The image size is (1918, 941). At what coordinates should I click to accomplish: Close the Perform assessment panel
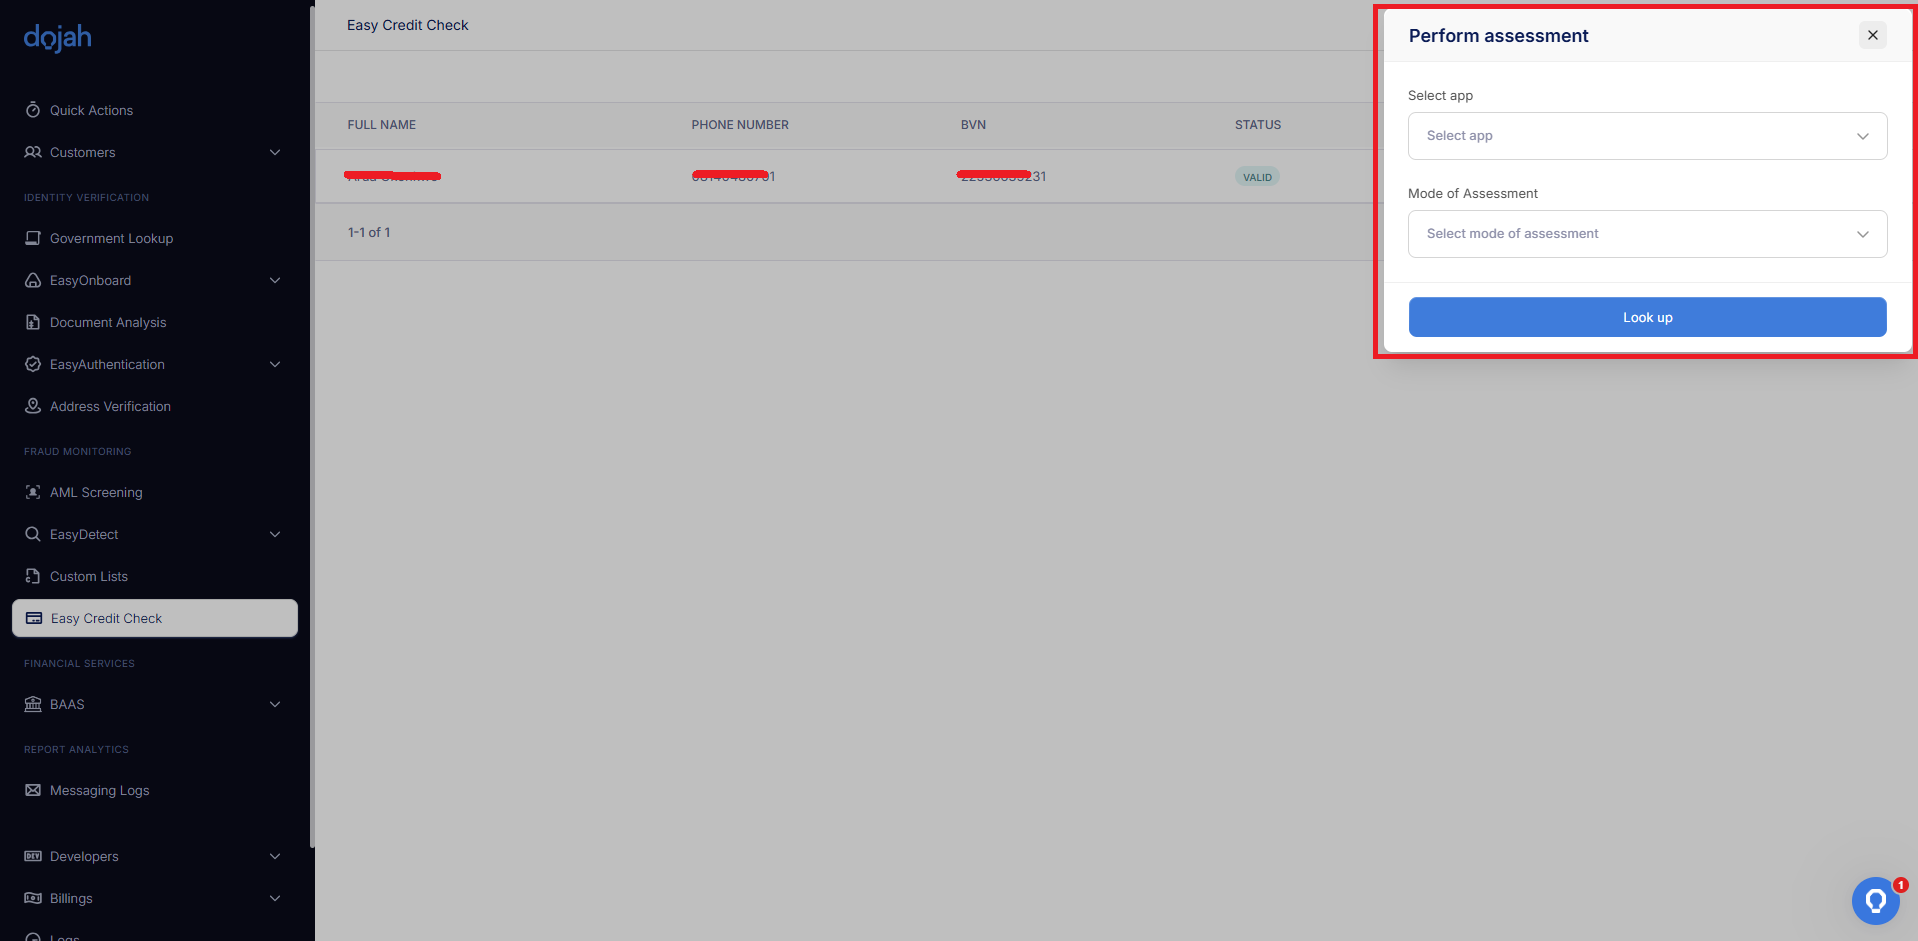coord(1872,35)
